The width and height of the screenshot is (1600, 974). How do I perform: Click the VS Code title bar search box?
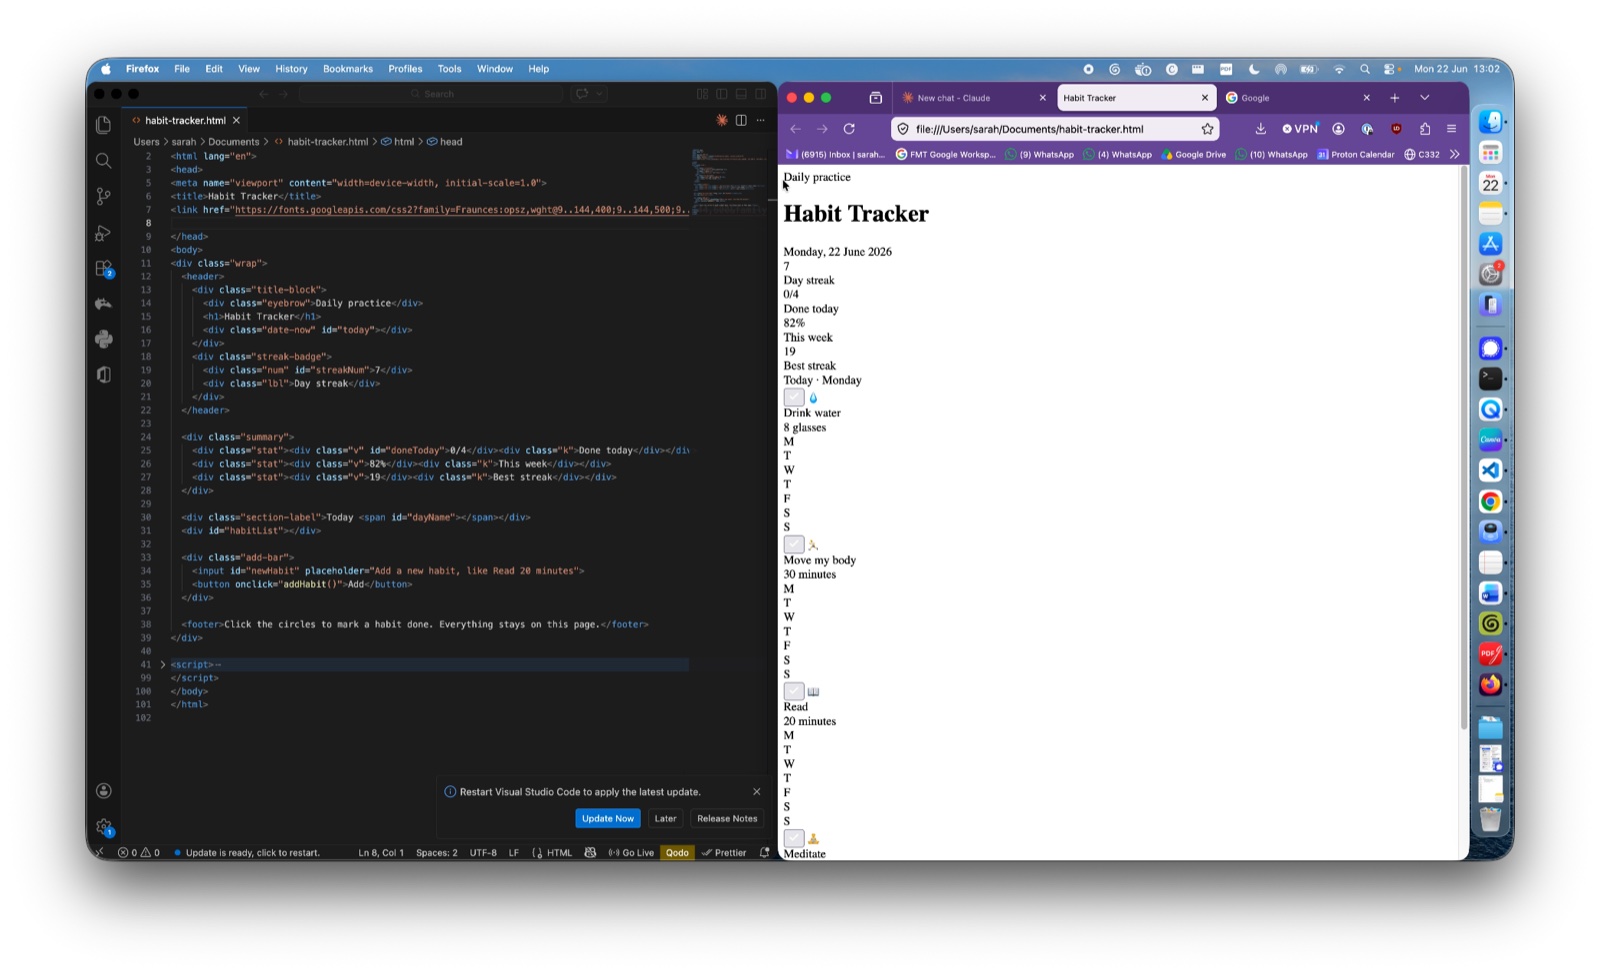431,93
